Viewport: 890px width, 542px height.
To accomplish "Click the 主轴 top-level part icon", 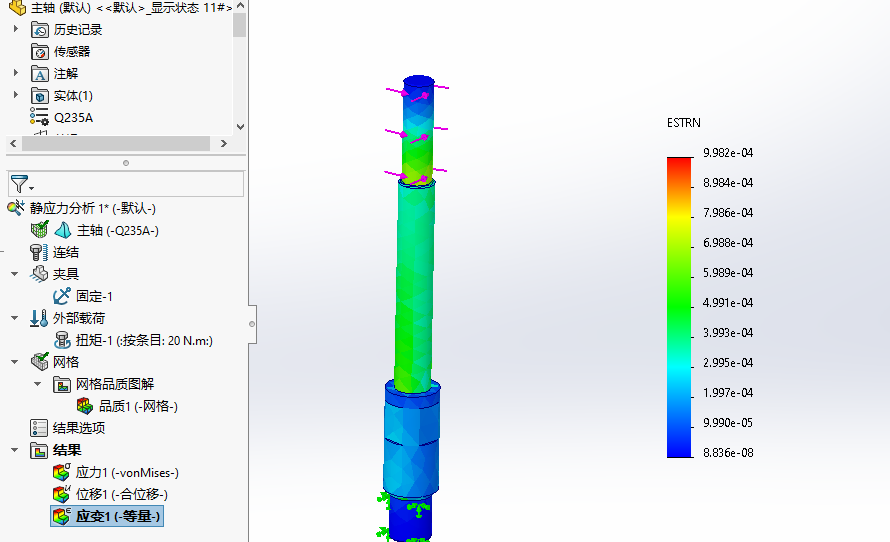I will pyautogui.click(x=18, y=7).
